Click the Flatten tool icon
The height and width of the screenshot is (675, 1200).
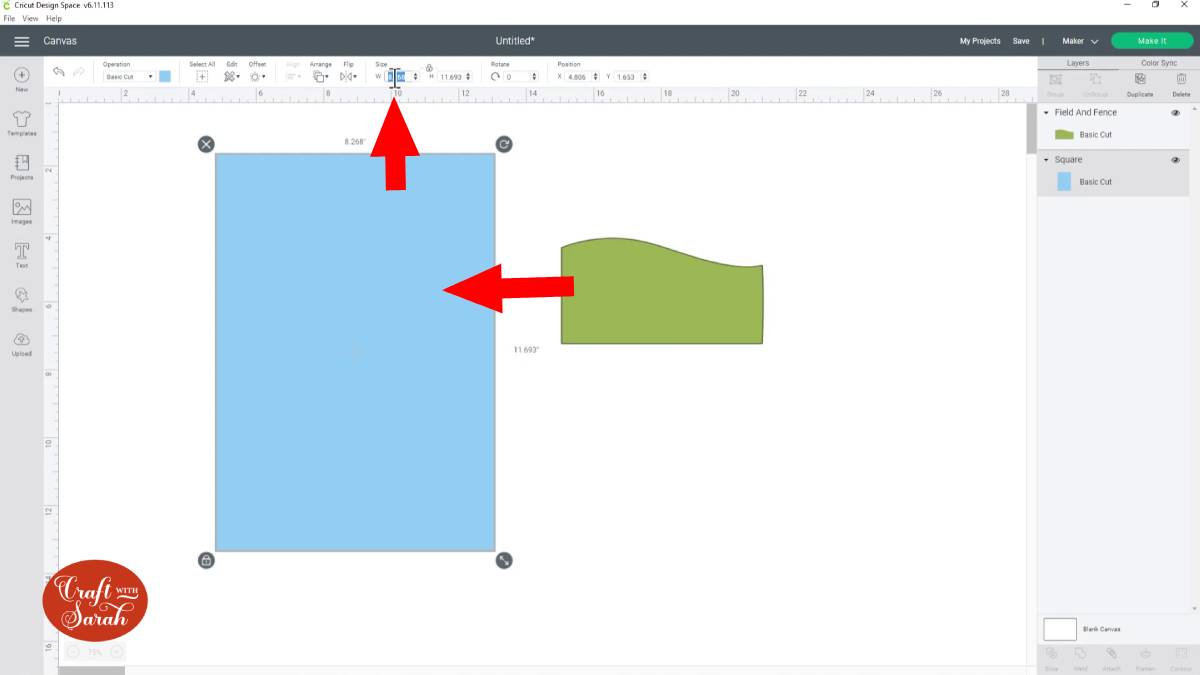[x=1145, y=654]
